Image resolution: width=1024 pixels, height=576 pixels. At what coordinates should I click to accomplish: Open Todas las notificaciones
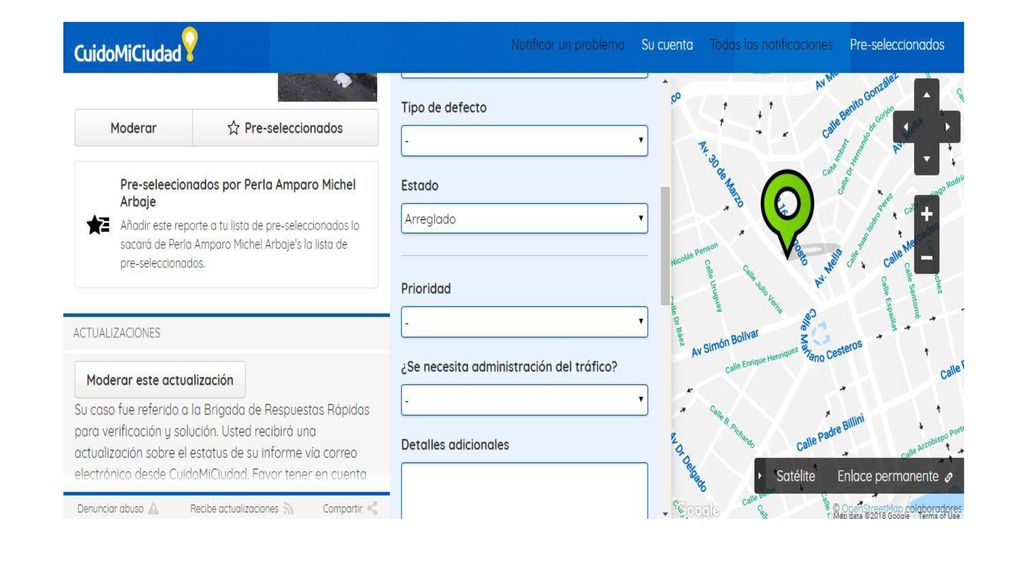coord(771,45)
